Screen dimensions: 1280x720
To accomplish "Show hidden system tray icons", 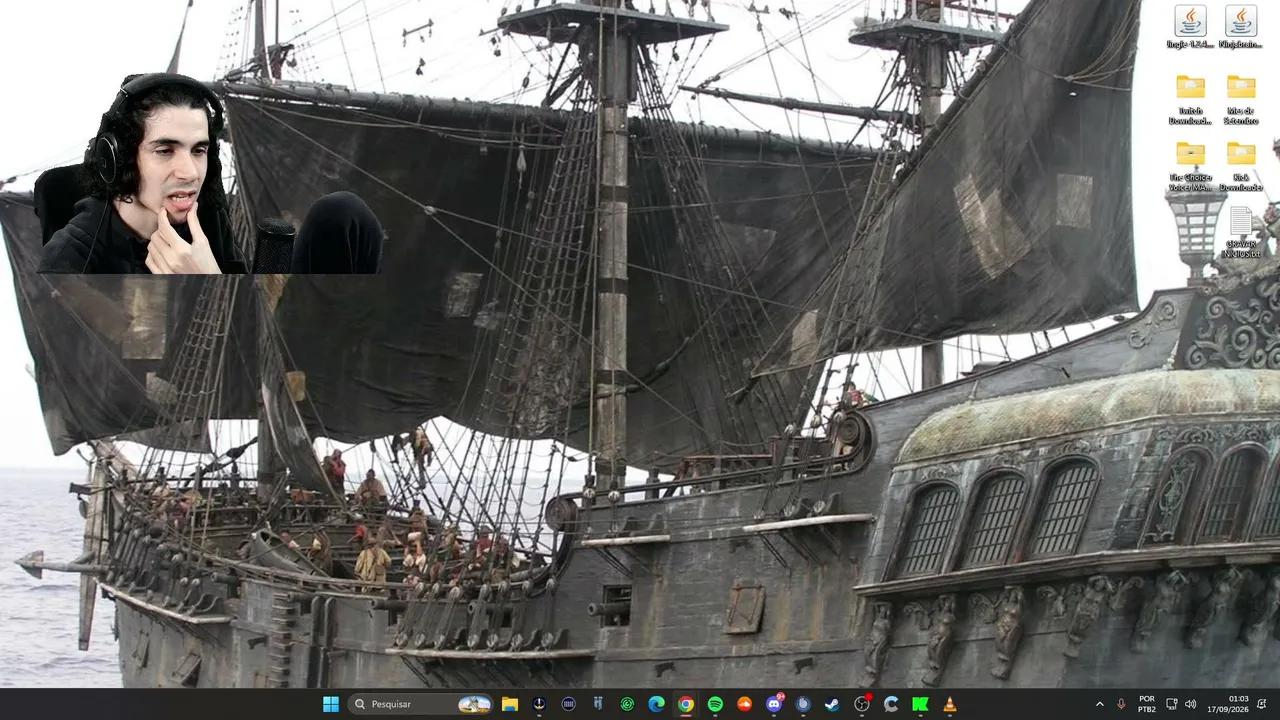I will pyautogui.click(x=1100, y=704).
